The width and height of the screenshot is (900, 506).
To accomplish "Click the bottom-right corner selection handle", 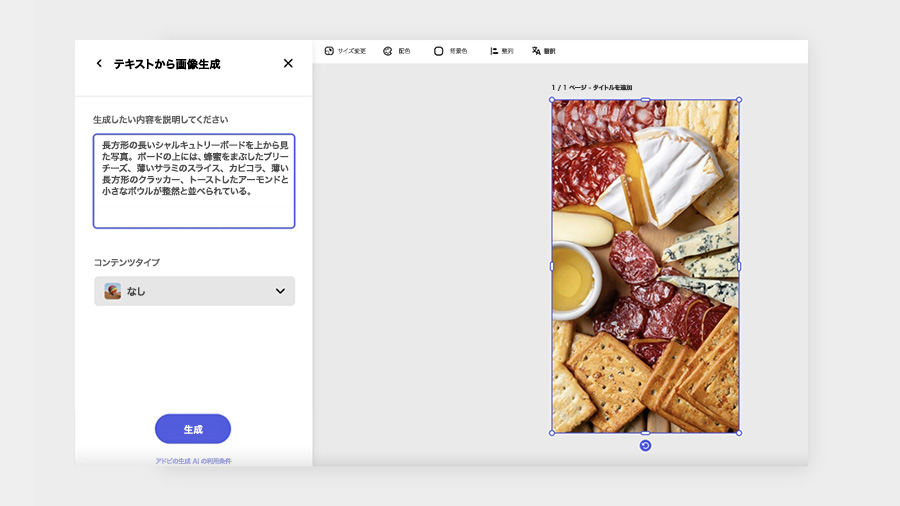I will pyautogui.click(x=739, y=433).
